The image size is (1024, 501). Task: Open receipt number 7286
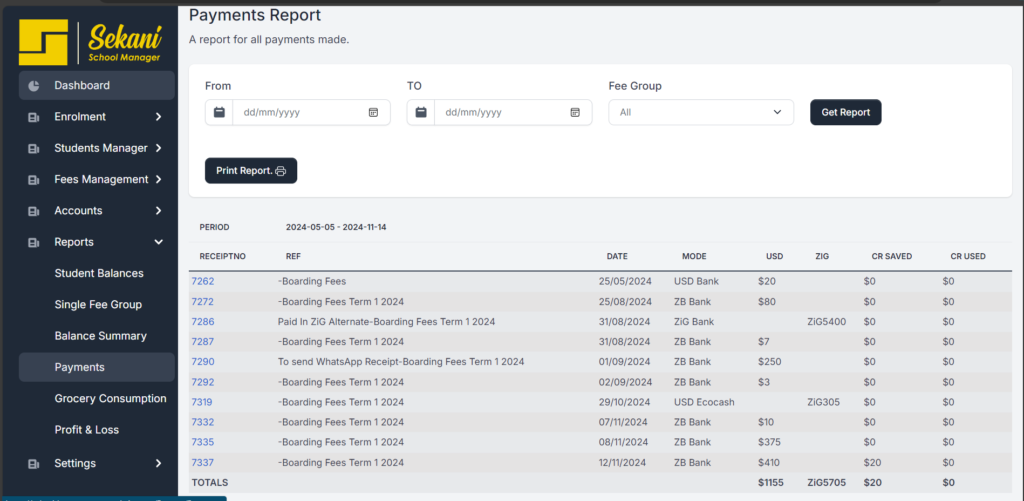tap(202, 322)
